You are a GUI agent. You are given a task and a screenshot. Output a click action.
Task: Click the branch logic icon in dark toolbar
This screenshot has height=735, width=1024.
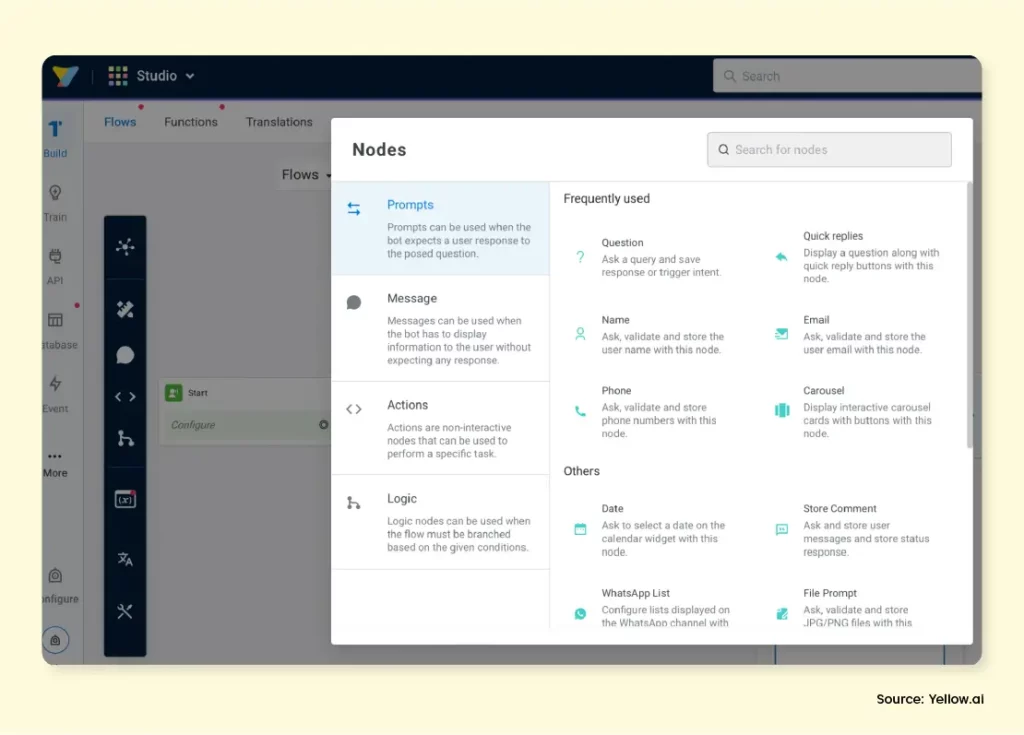pyautogui.click(x=125, y=438)
